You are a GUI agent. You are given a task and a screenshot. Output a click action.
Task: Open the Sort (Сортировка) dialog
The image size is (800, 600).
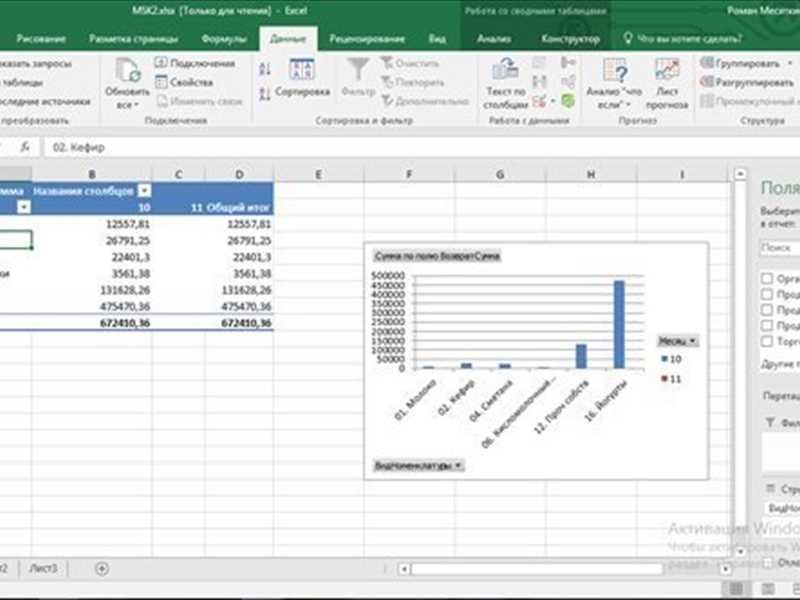click(302, 78)
